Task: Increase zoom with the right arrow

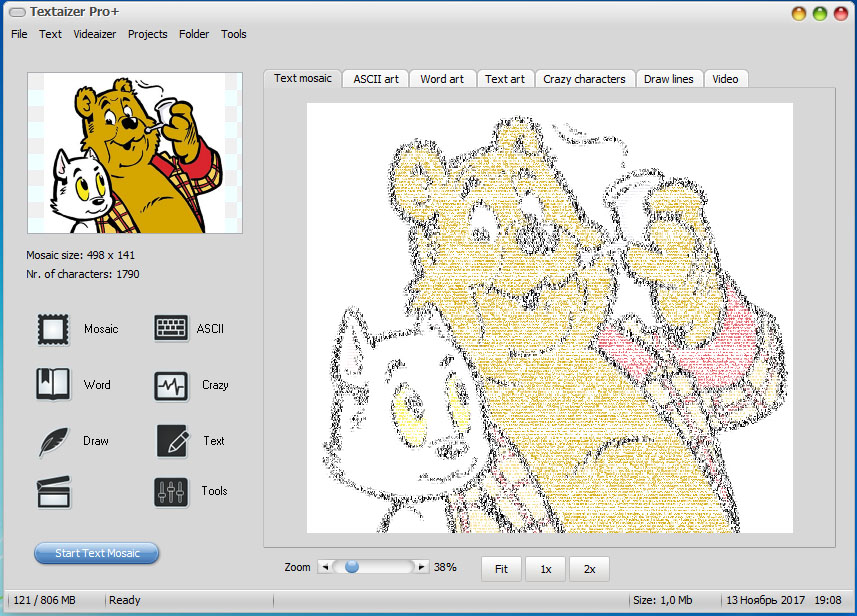Action: (421, 567)
